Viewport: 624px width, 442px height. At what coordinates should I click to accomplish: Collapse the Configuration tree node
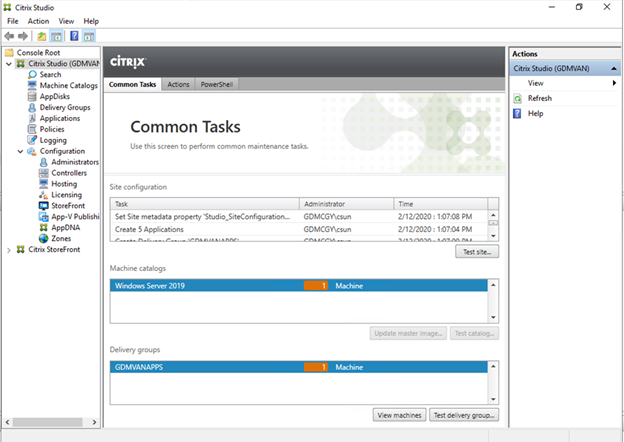tap(20, 151)
